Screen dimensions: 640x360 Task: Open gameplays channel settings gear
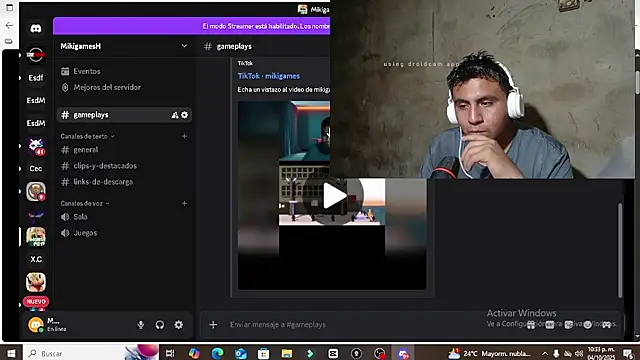click(x=184, y=115)
